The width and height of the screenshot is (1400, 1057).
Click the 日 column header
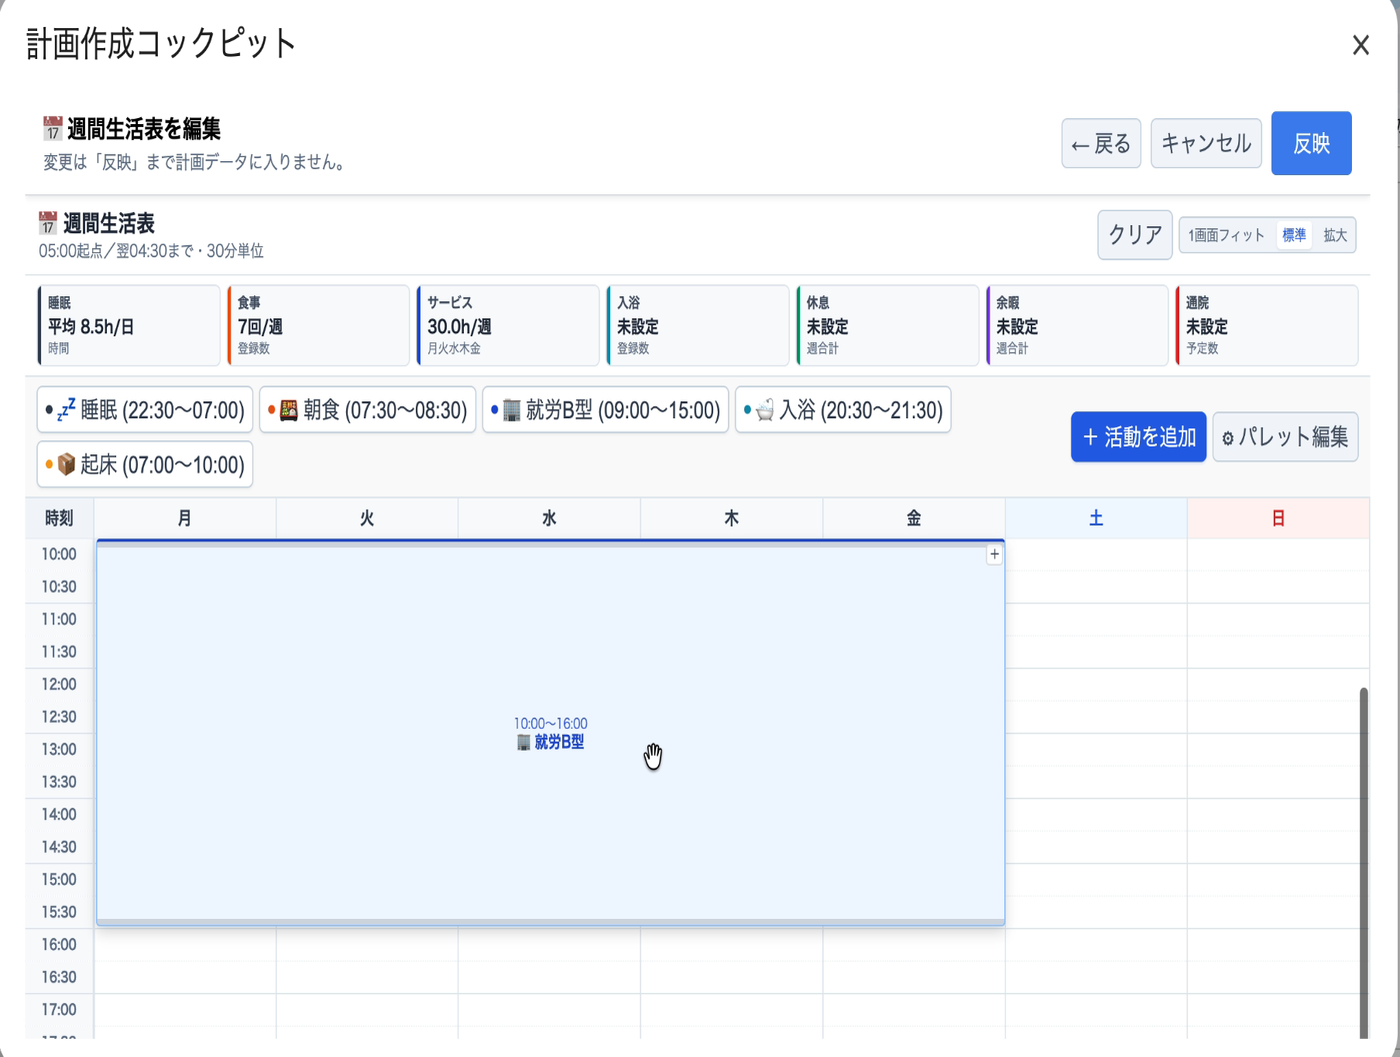tap(1278, 518)
